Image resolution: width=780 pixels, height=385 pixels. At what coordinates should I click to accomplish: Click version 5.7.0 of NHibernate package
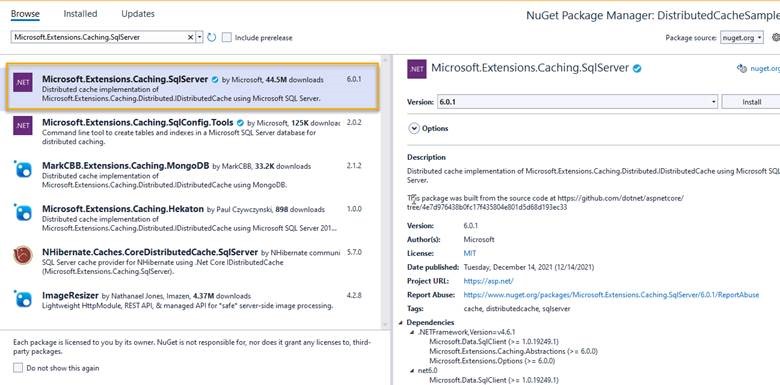(x=354, y=252)
